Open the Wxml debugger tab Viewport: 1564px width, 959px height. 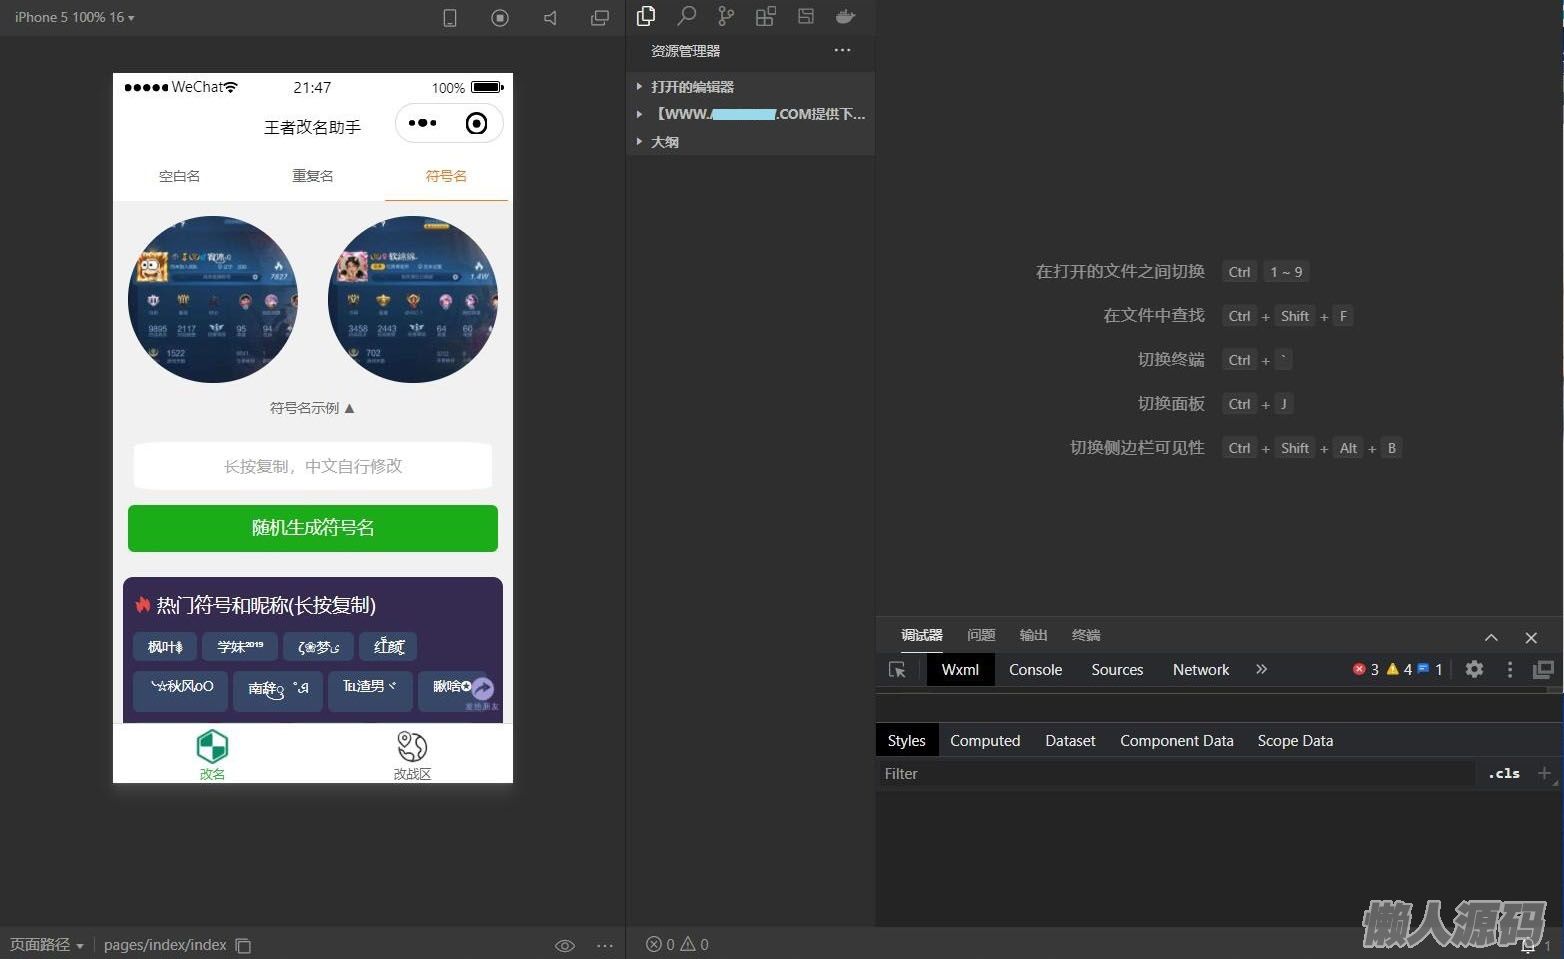[960, 669]
